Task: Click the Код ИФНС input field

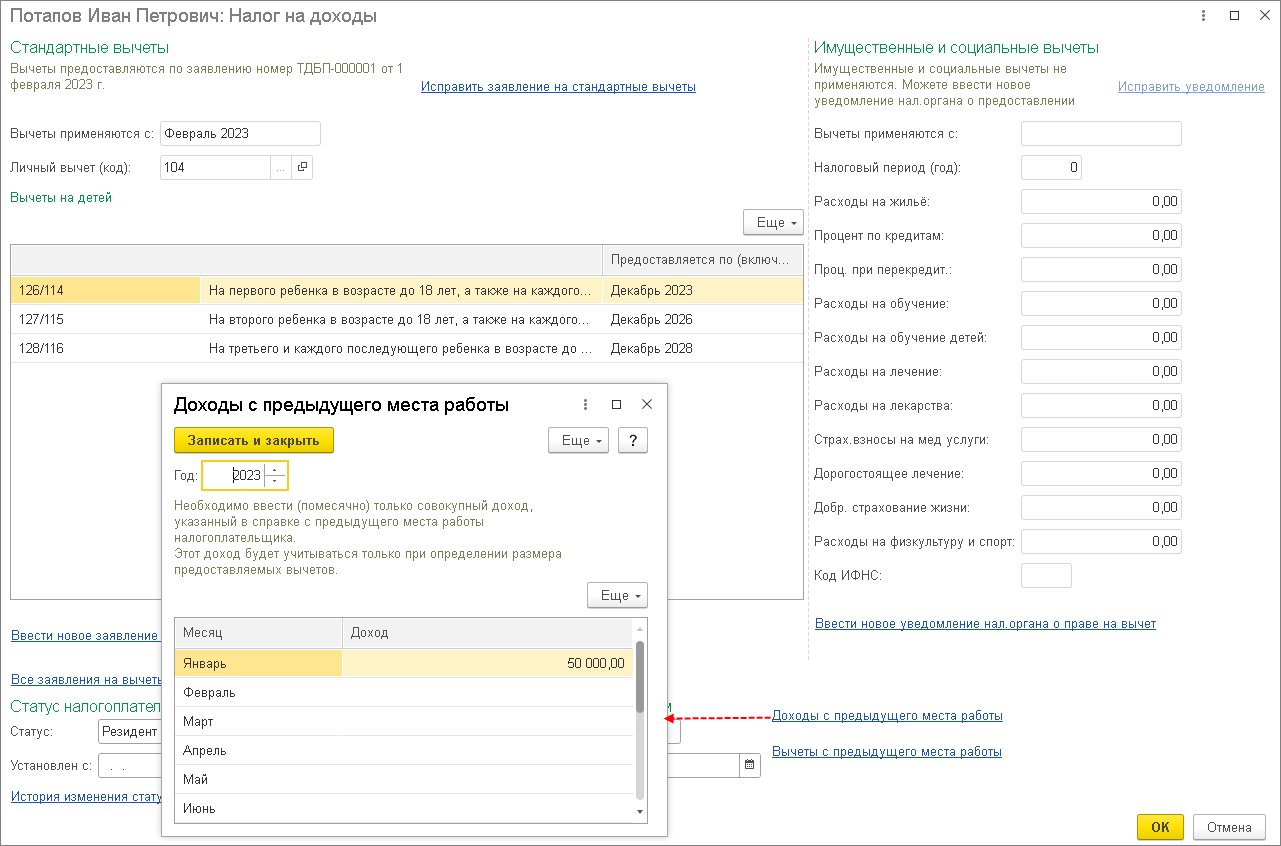Action: [1046, 575]
